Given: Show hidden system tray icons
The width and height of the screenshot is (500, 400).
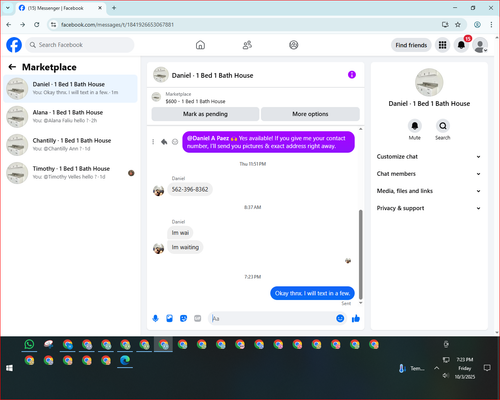Looking at the screenshot, I should click(x=436, y=368).
